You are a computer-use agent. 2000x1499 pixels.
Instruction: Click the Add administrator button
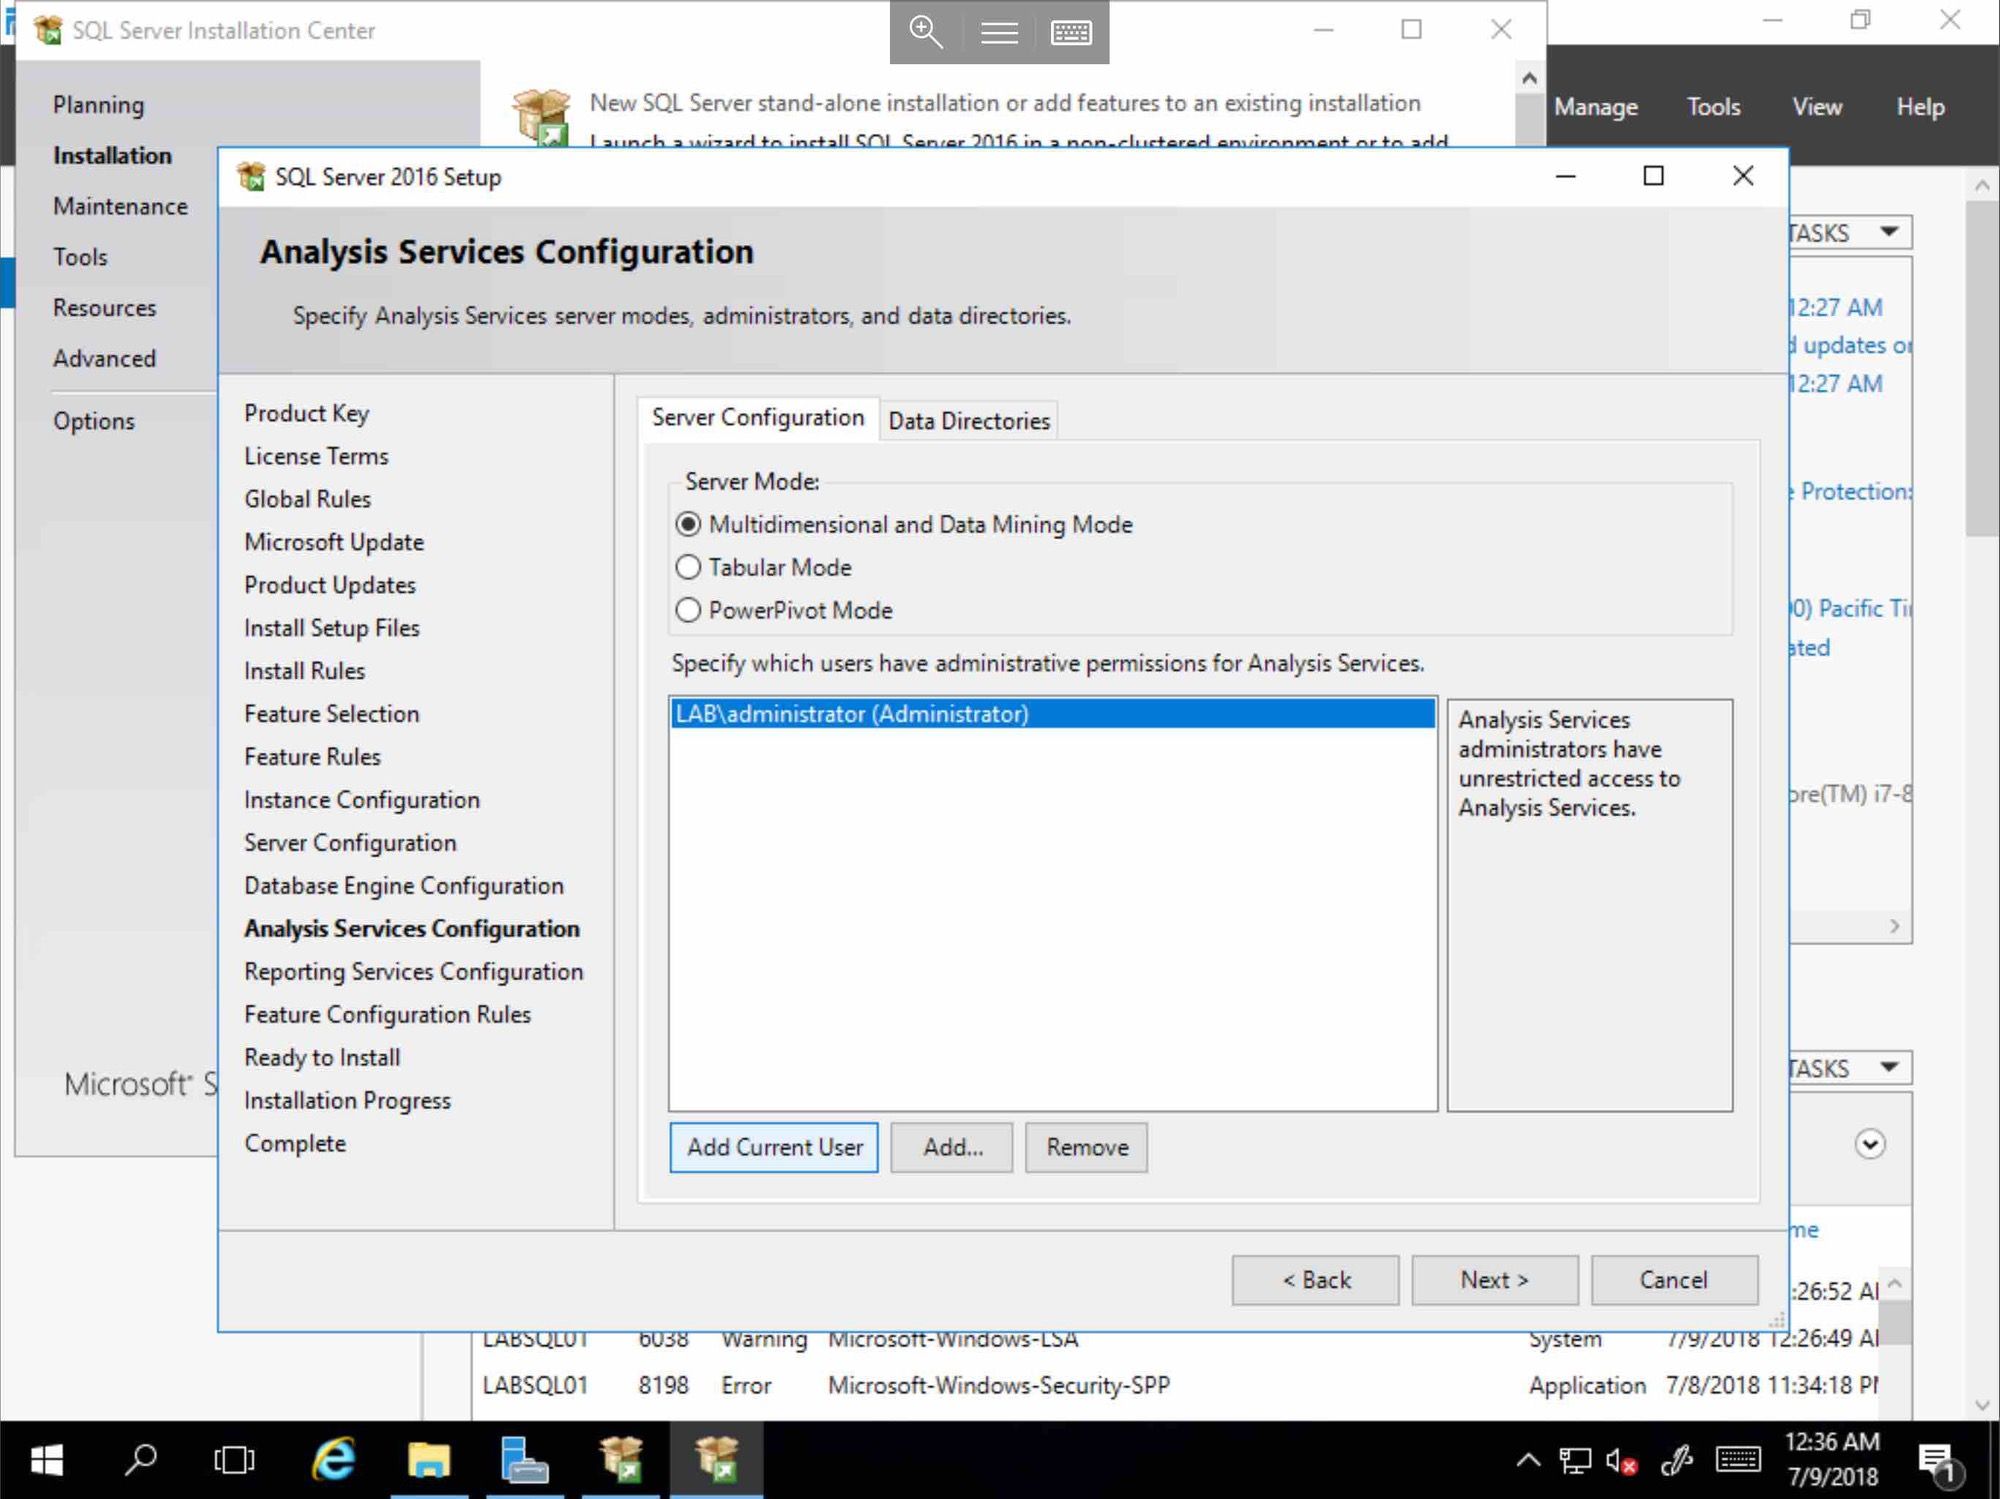click(953, 1146)
